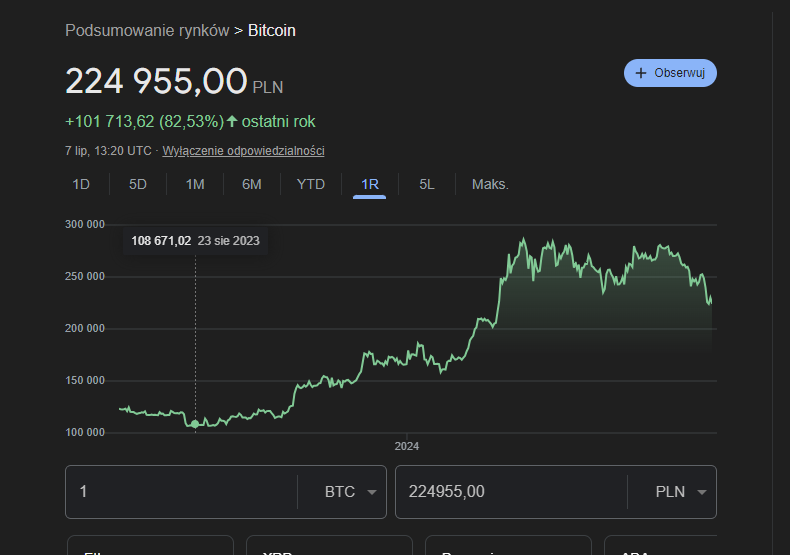Click the 200 000 y-axis label
The width and height of the screenshot is (790, 555).
pyautogui.click(x=85, y=328)
